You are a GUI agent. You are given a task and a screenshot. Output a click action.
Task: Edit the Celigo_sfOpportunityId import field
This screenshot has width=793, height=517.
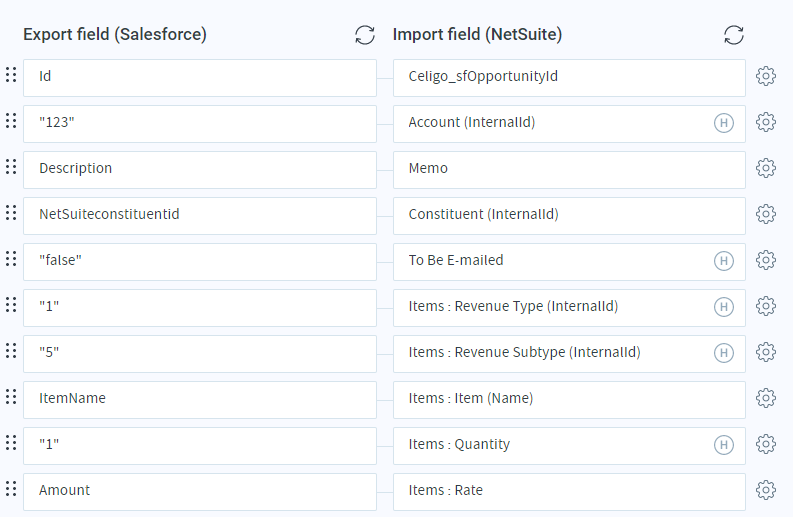pyautogui.click(x=569, y=78)
